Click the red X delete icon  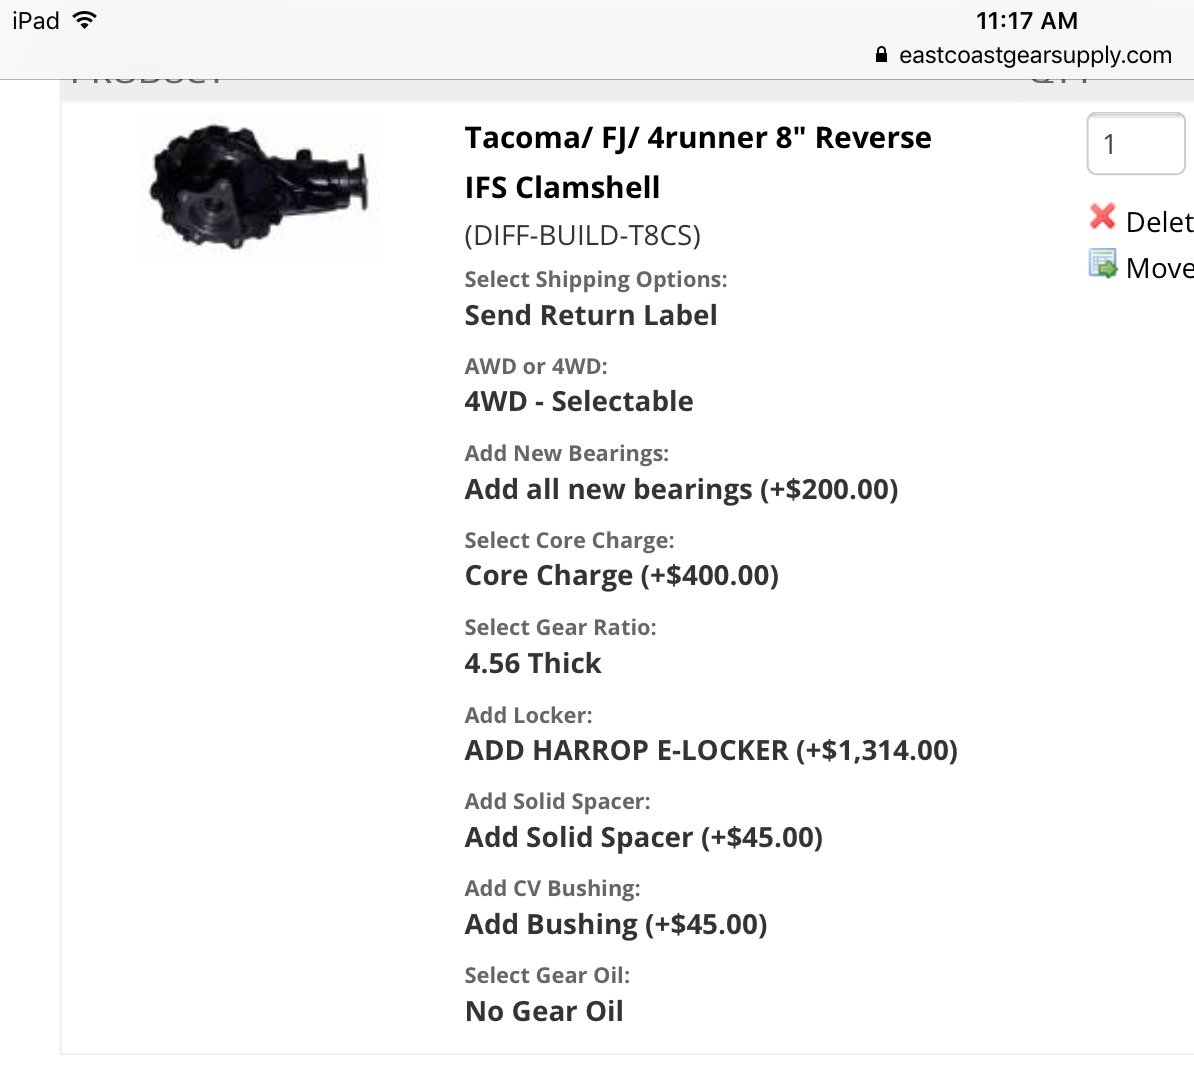[1102, 217]
